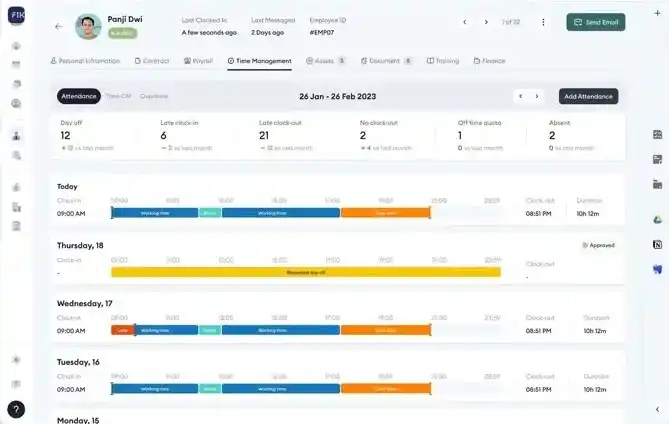Open the employees icon in left sidebar
Screen dimensions: 669x424
16,136
